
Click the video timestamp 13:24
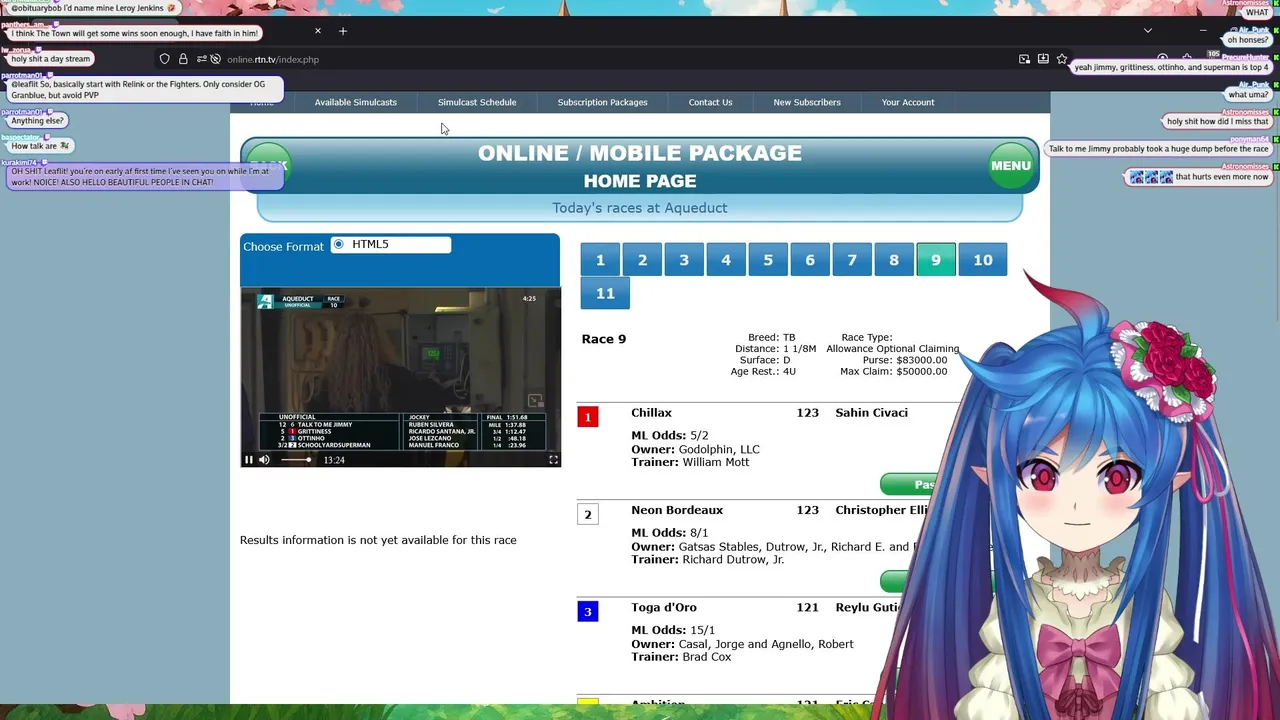[x=334, y=460]
